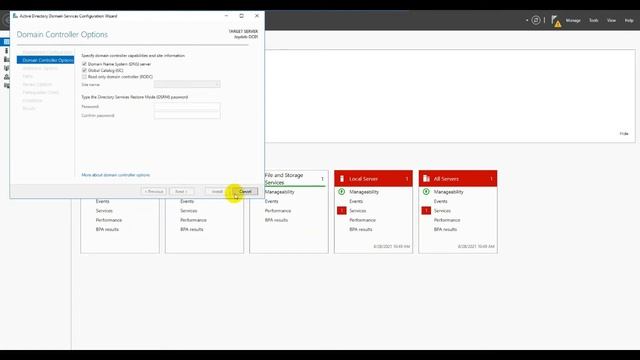
Task: Open BPA results in File and Storage Services tile
Action: tap(276, 220)
